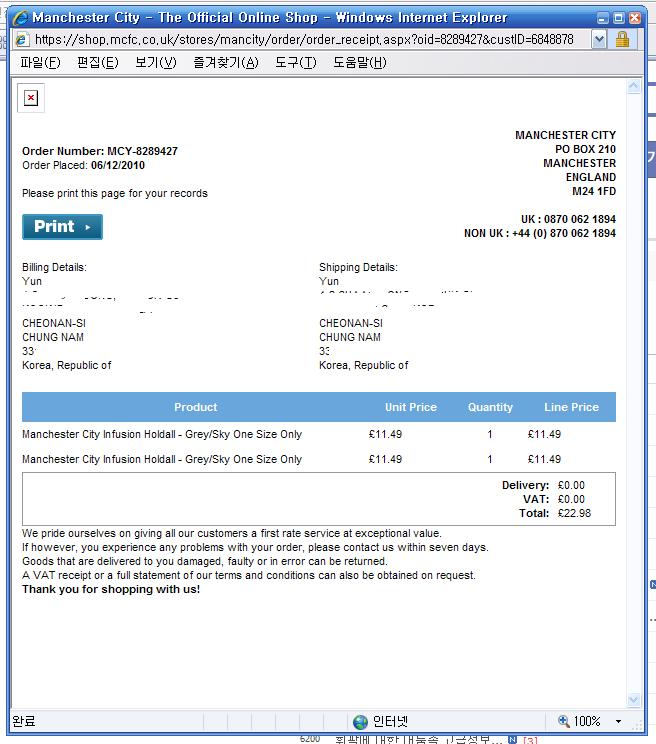Click the Print button
Image resolution: width=656 pixels, height=744 pixels.
pyautogui.click(x=62, y=227)
